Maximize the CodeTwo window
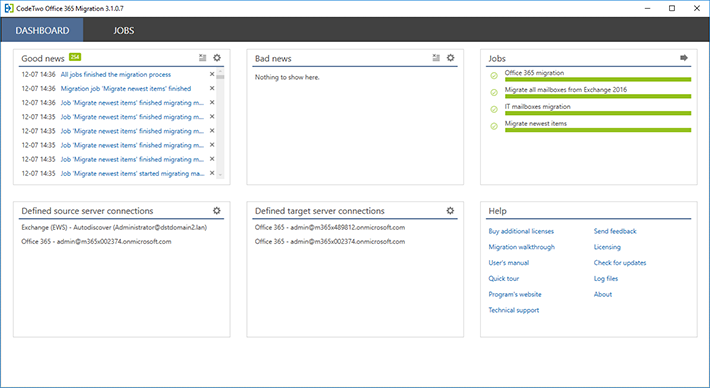Screen dimensions: 710x388 pyautogui.click(x=672, y=8)
